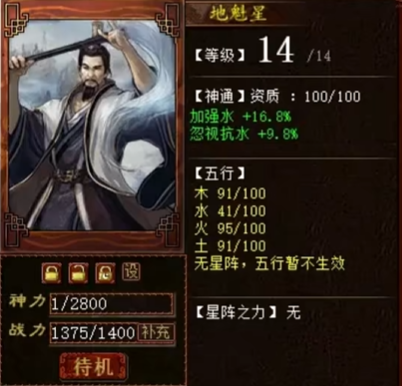
Task: Click the red 待机 standby button
Action: coord(94,367)
